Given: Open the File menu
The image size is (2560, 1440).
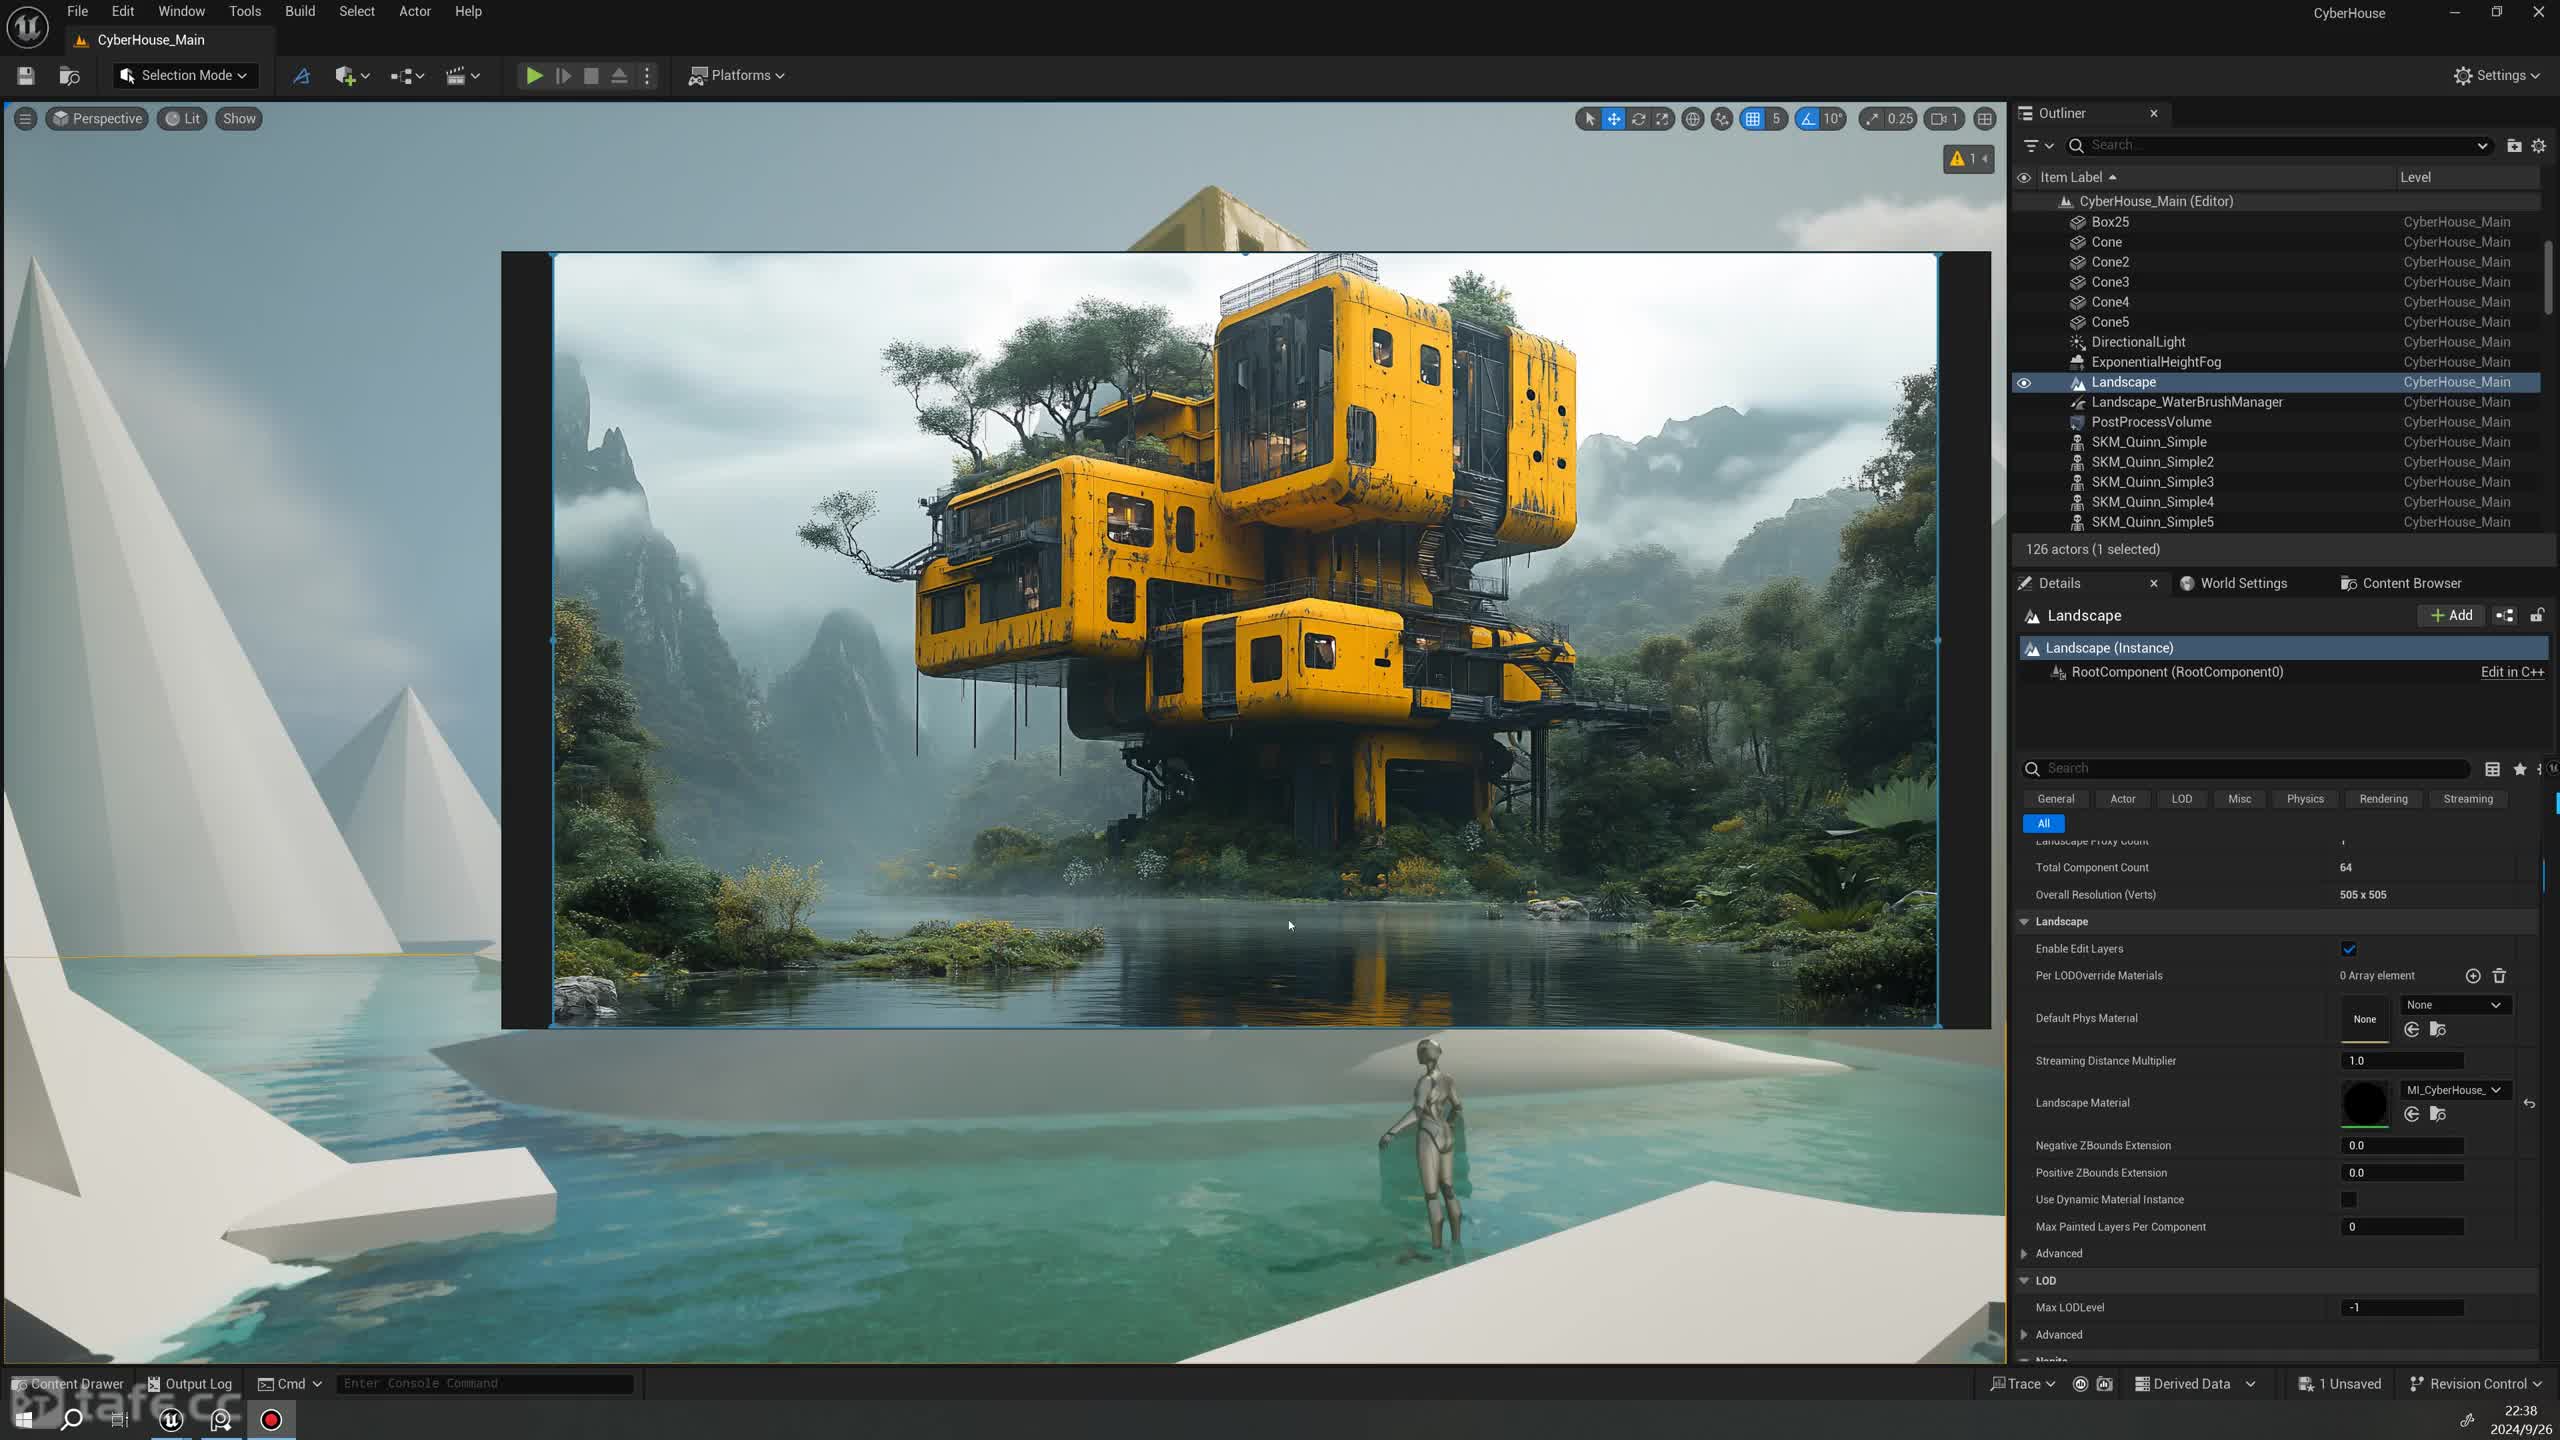Looking at the screenshot, I should [x=77, y=11].
